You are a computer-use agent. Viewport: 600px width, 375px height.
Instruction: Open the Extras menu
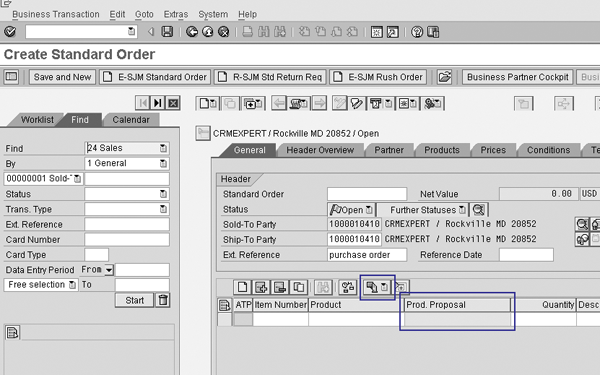point(176,14)
